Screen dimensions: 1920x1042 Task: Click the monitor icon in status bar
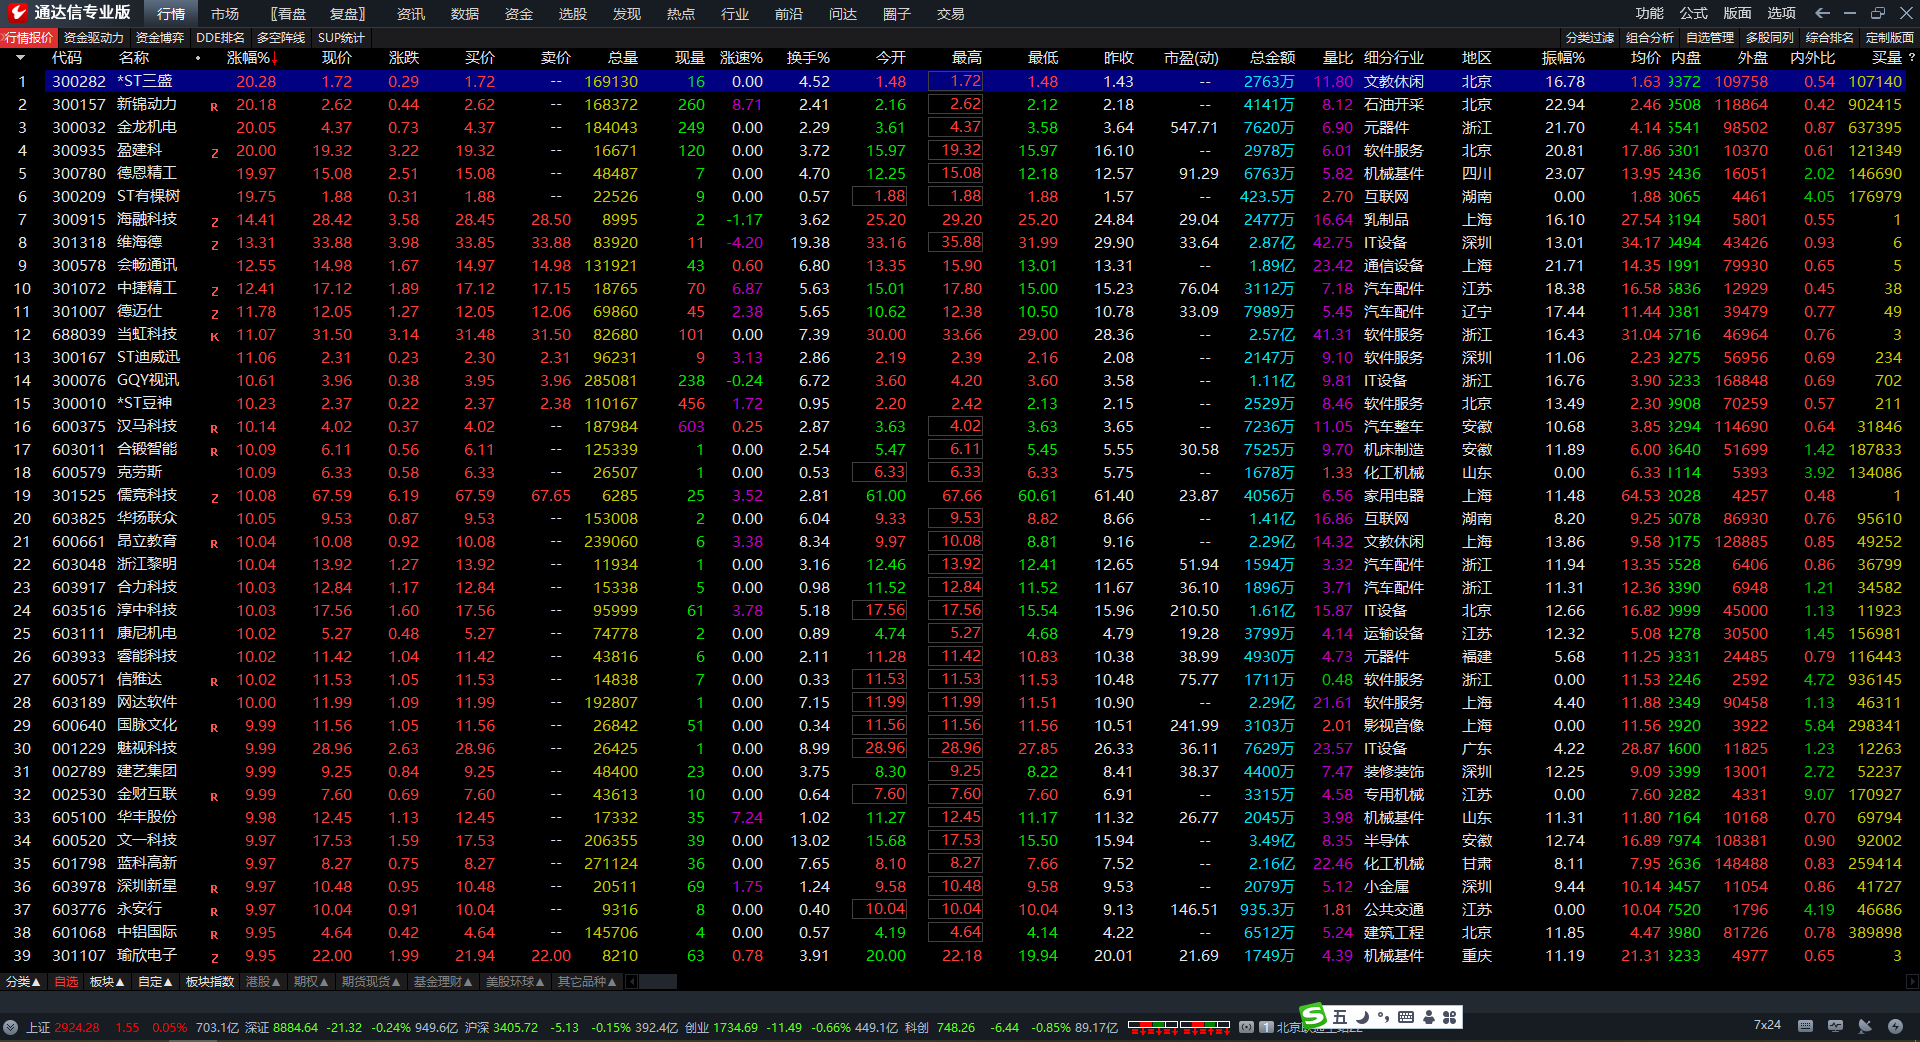1835,1026
